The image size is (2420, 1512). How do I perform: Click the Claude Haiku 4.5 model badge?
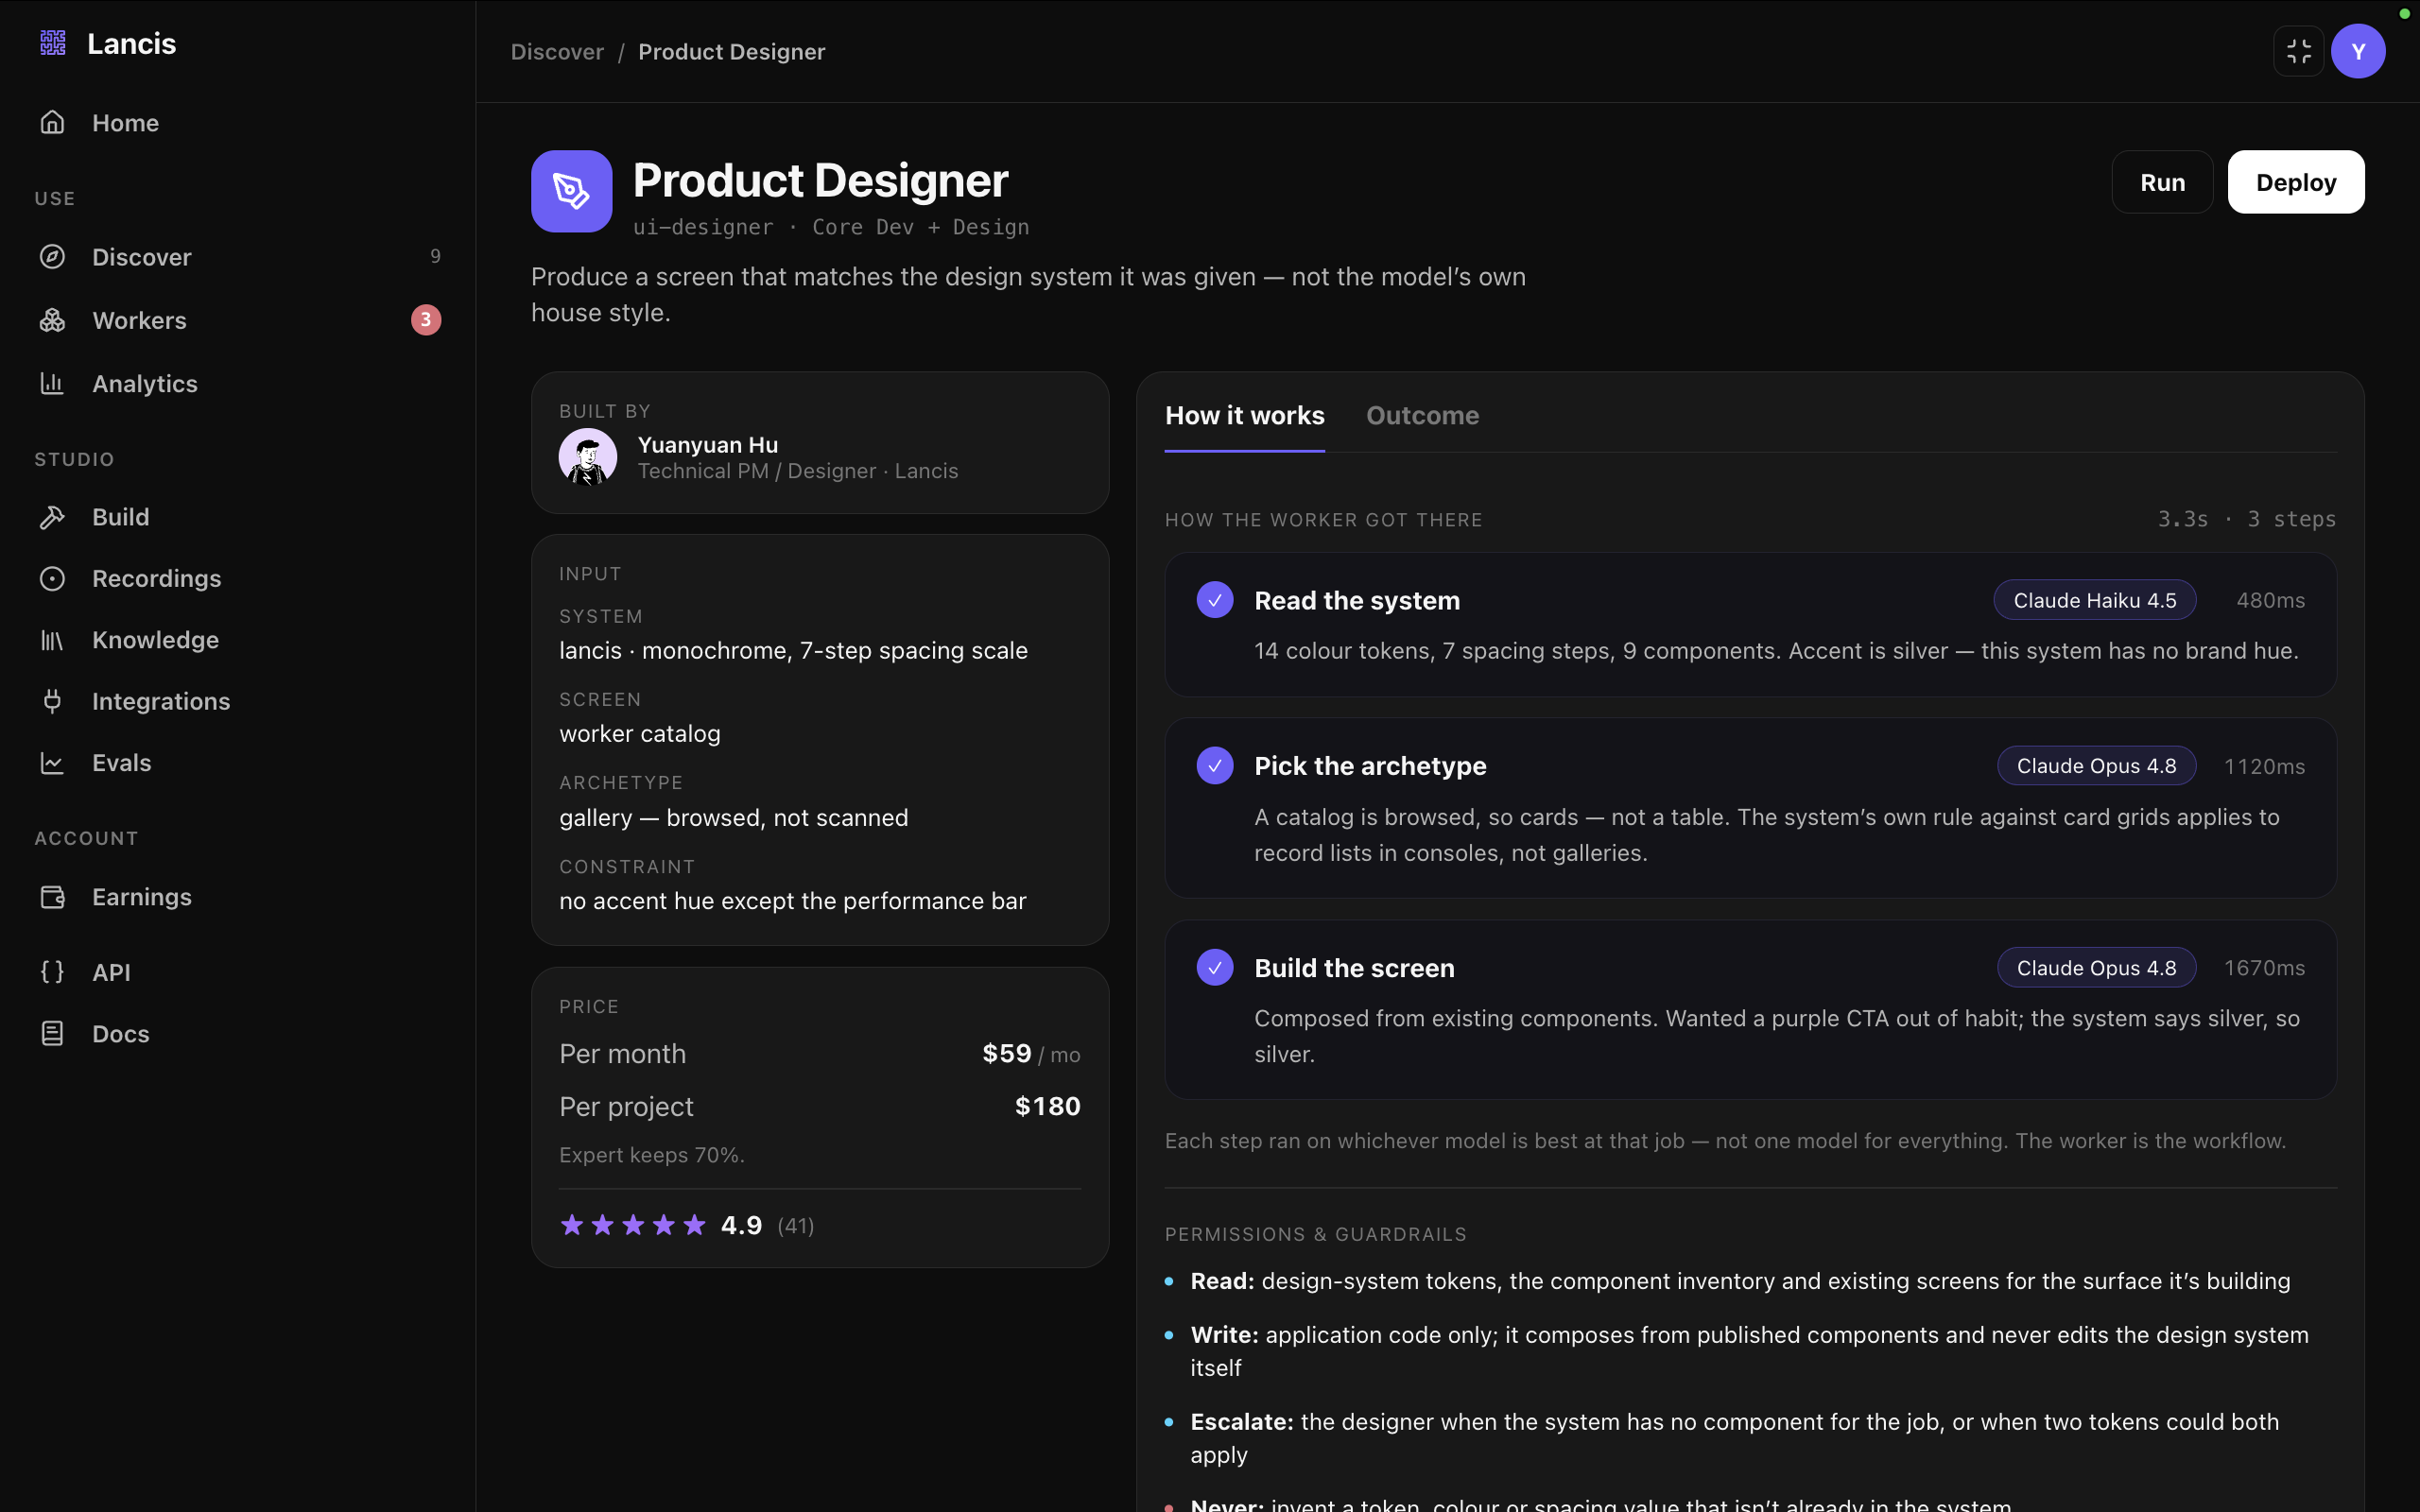tap(2095, 600)
